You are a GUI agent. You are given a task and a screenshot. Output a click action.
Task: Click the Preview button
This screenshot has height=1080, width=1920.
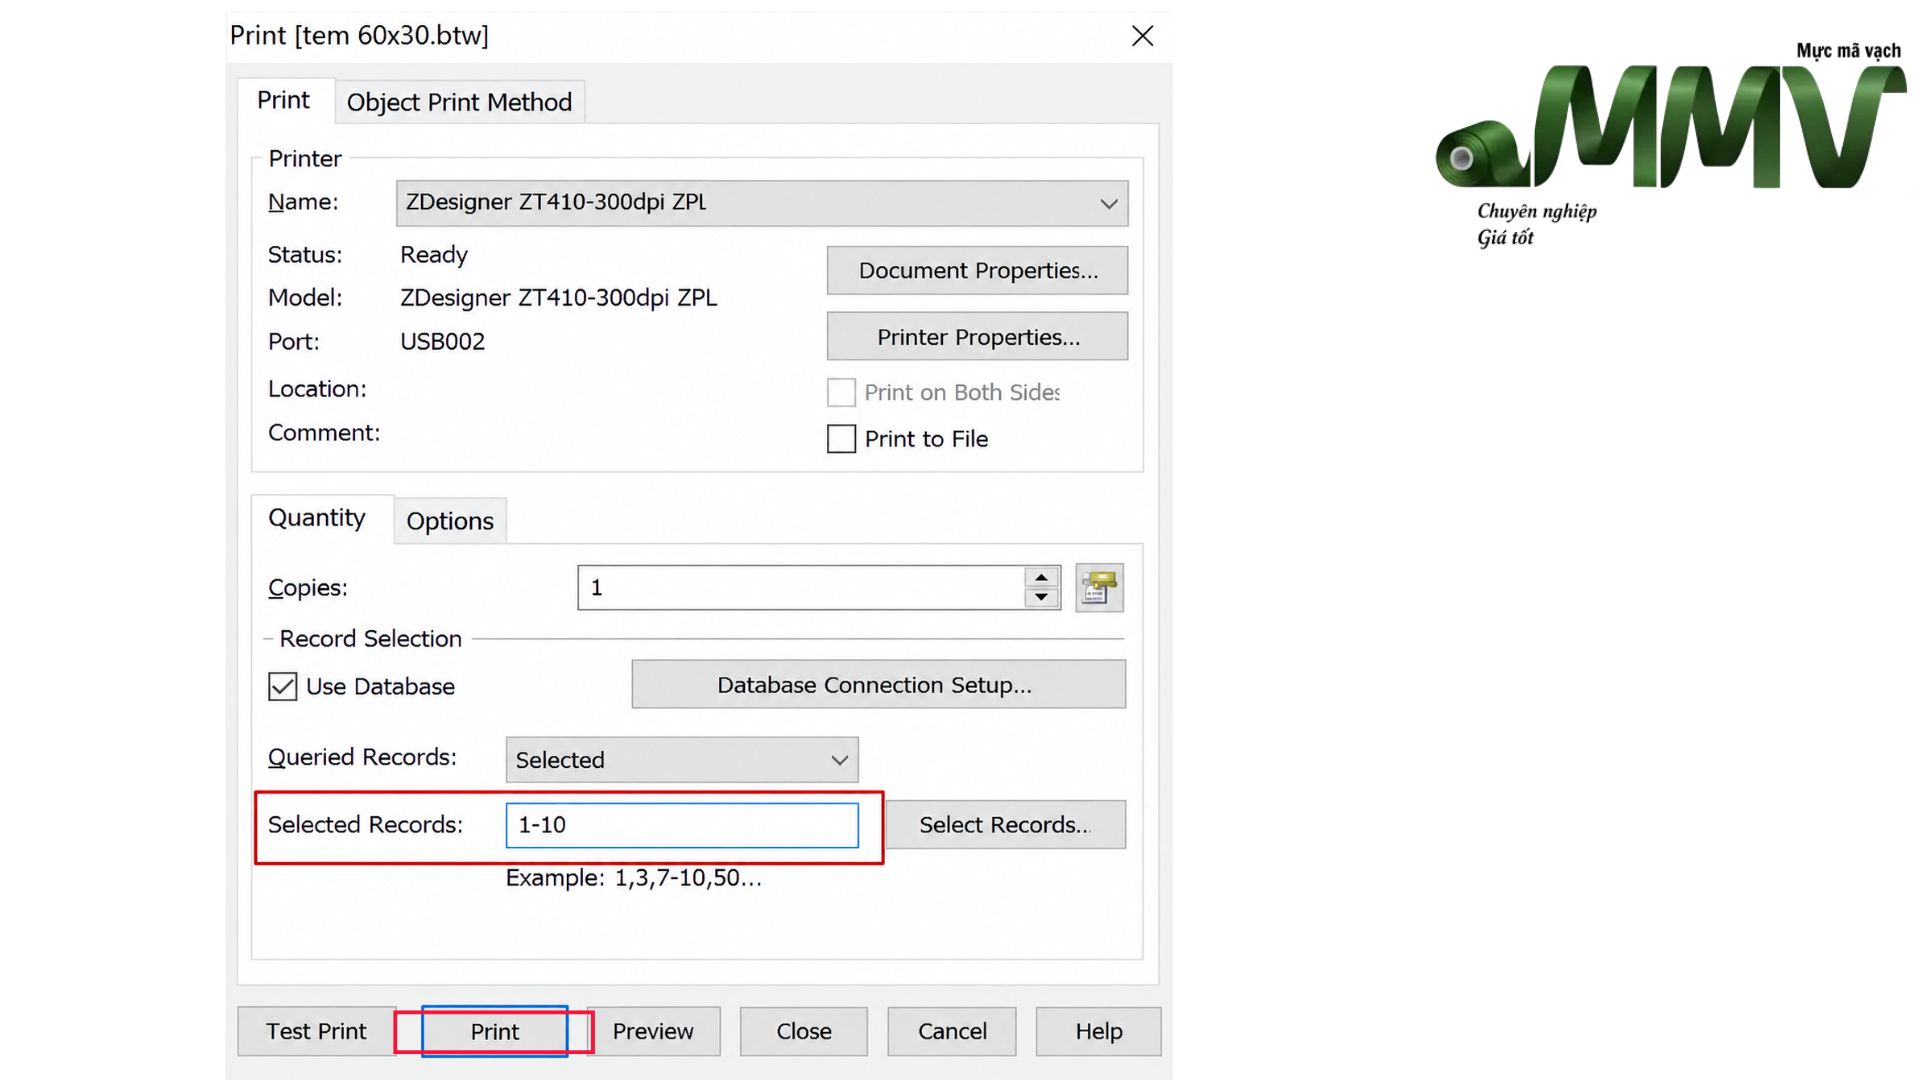(x=653, y=1031)
